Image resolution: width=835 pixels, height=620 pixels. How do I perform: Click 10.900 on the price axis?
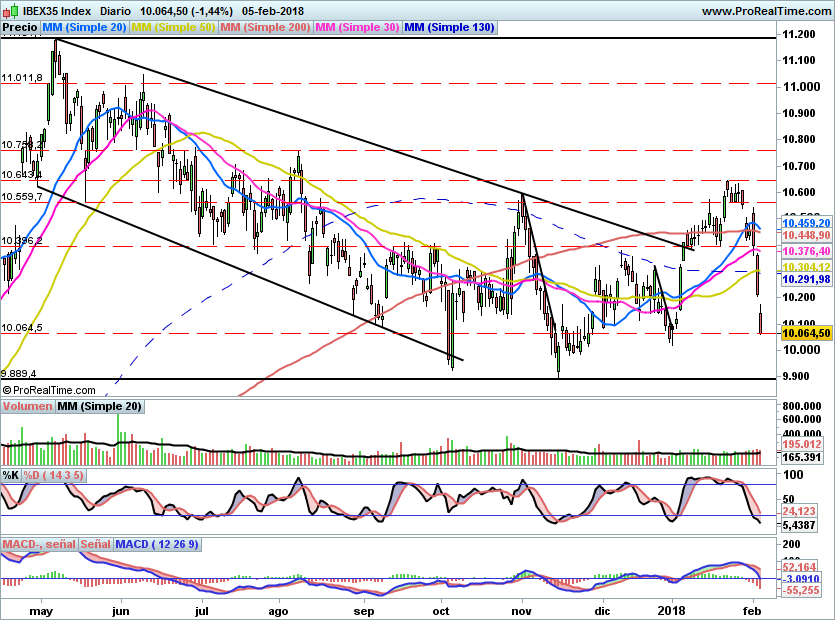(x=798, y=113)
